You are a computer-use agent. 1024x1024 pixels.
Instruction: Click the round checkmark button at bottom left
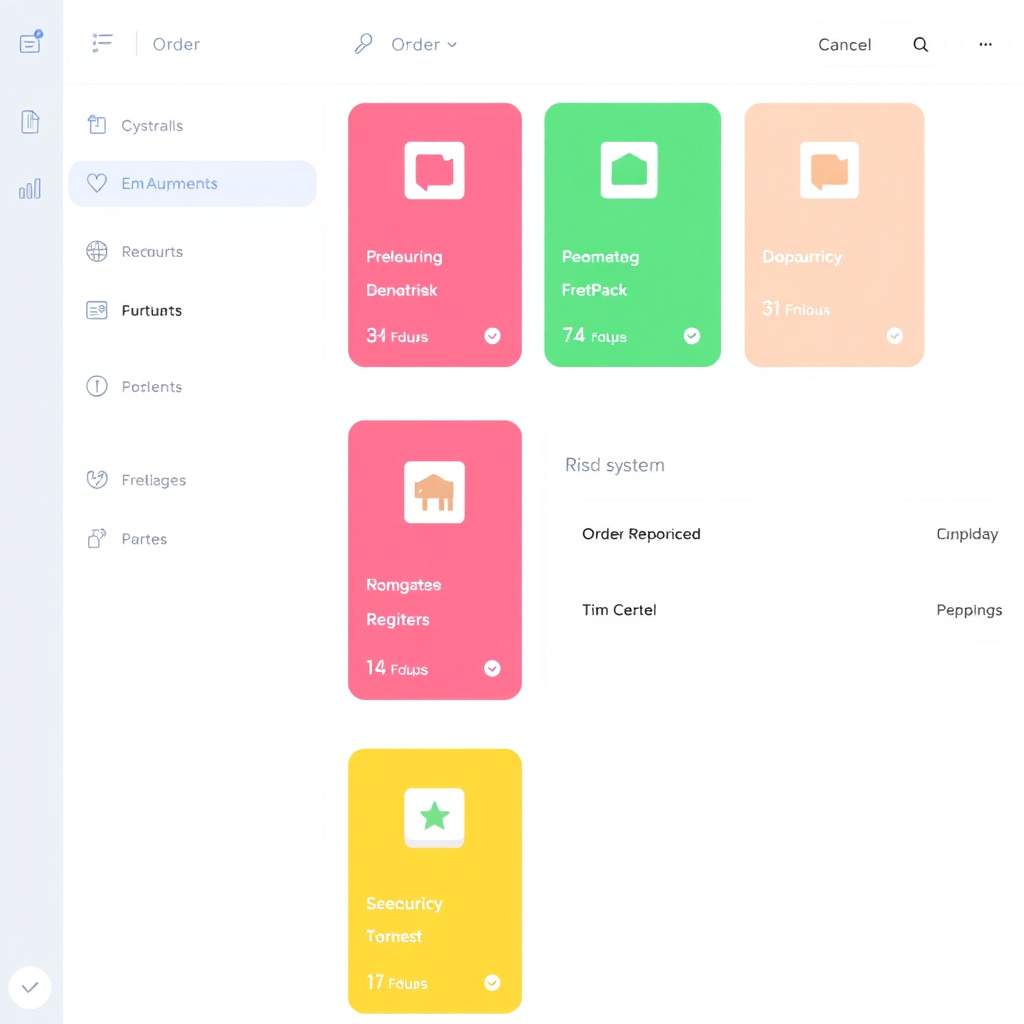(30, 987)
